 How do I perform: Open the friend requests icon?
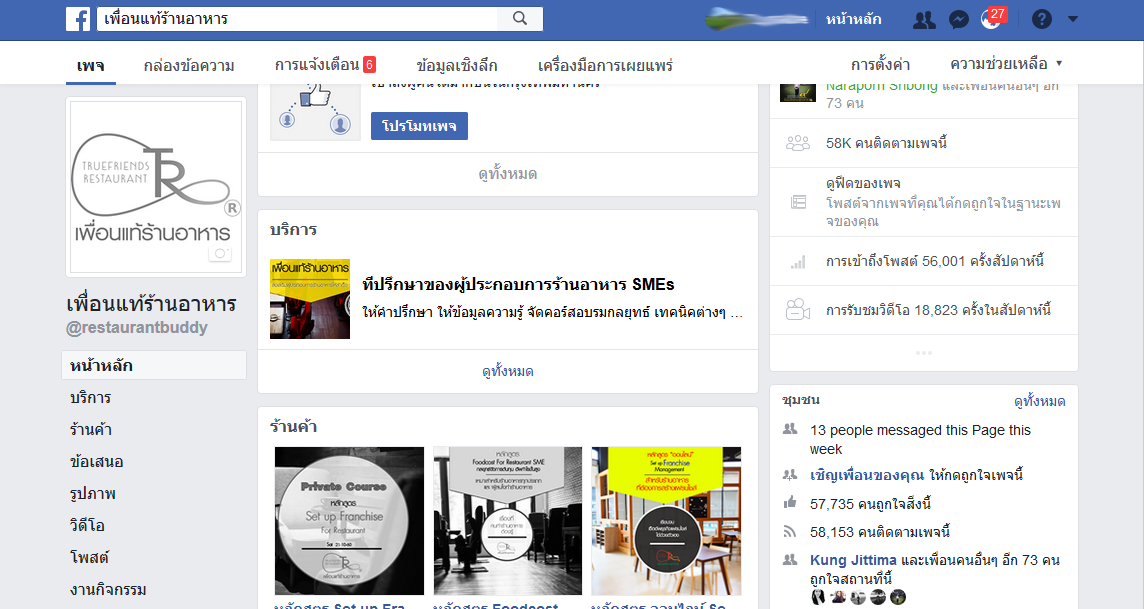point(924,20)
